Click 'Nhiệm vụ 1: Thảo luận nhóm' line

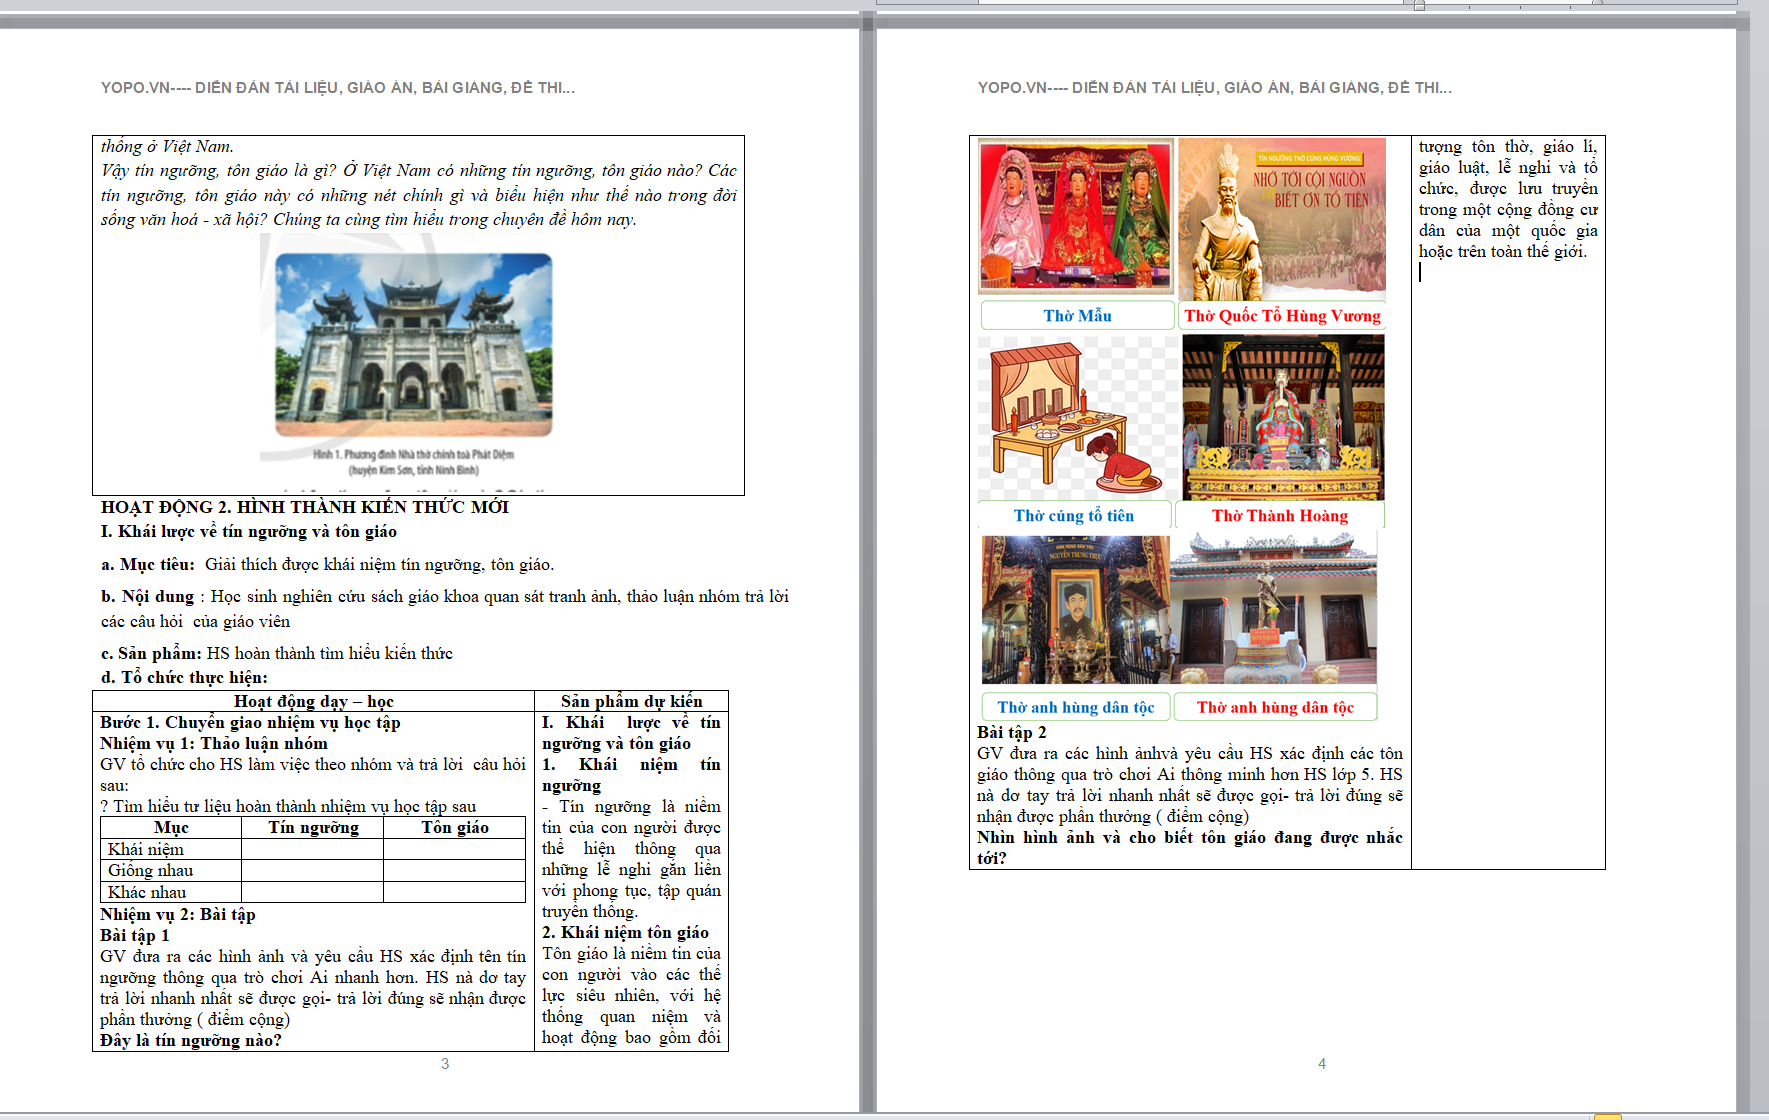[214, 743]
